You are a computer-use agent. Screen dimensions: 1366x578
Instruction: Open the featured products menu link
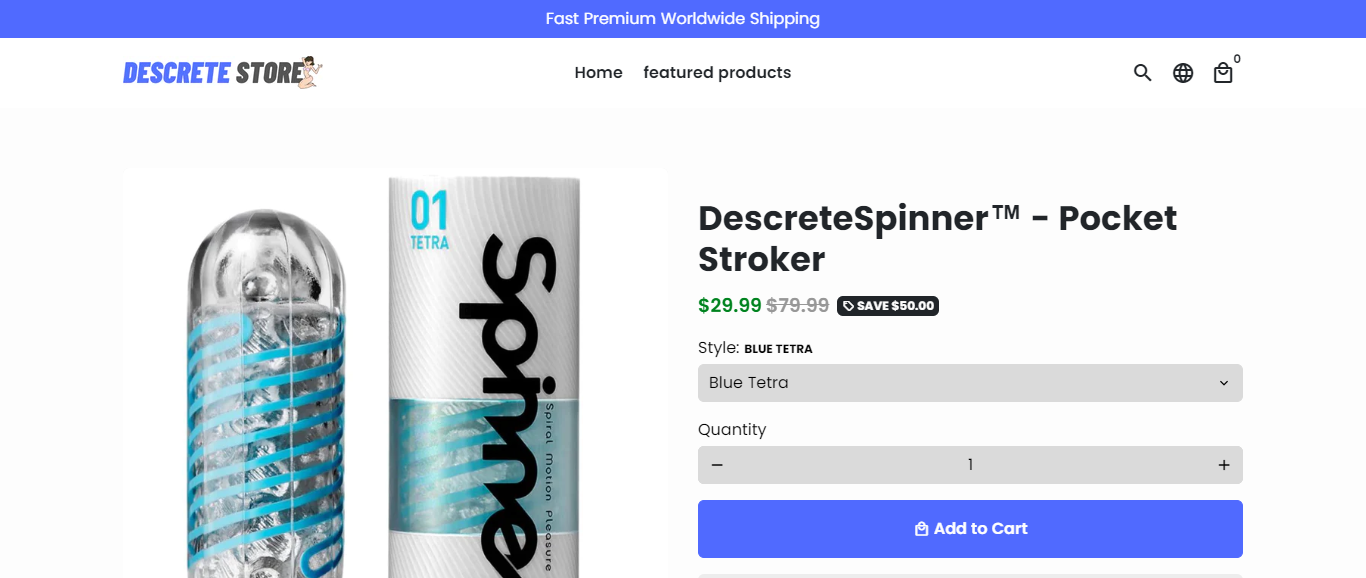tap(717, 72)
